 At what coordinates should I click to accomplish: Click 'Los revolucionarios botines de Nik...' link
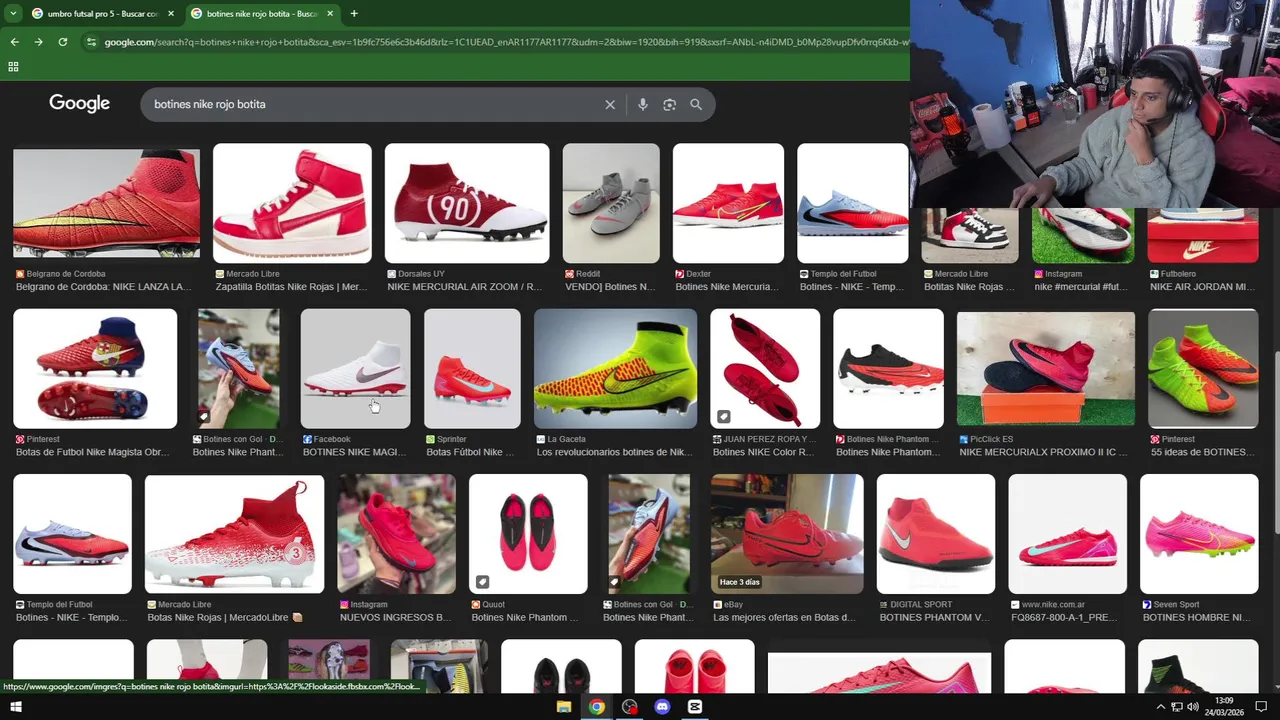tap(614, 452)
